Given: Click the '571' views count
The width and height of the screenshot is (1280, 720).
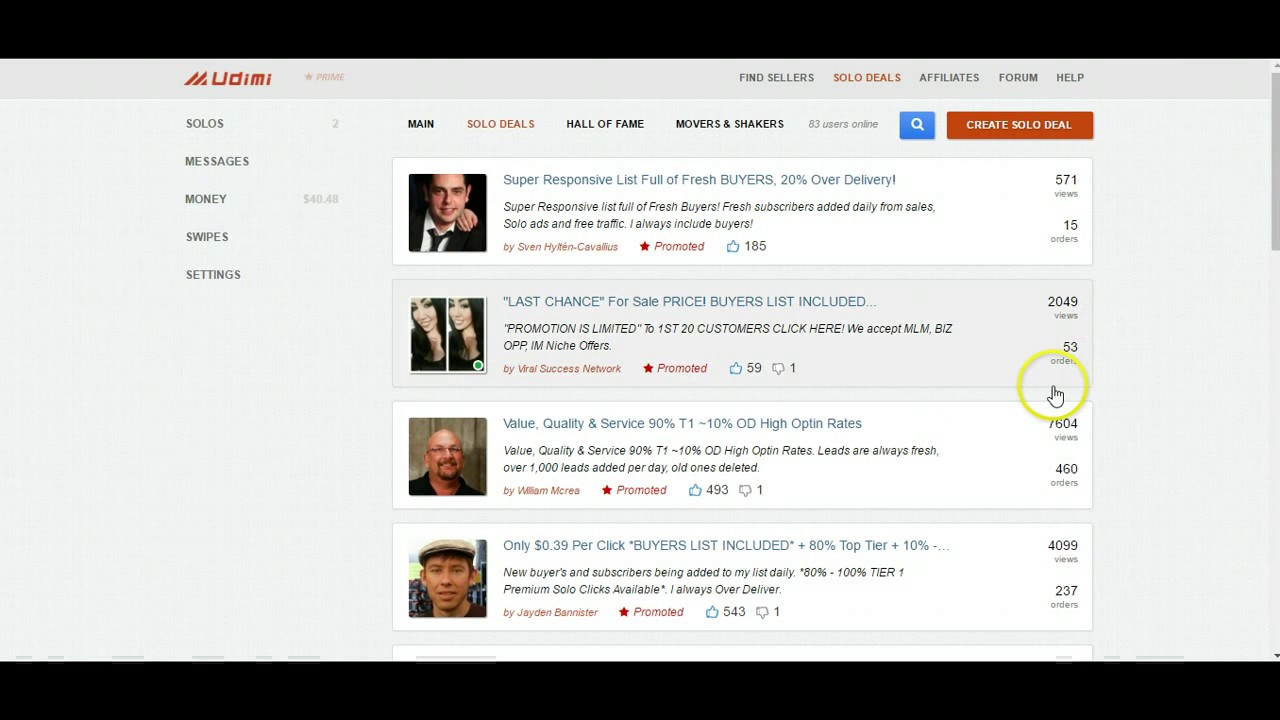Looking at the screenshot, I should (x=1066, y=180).
